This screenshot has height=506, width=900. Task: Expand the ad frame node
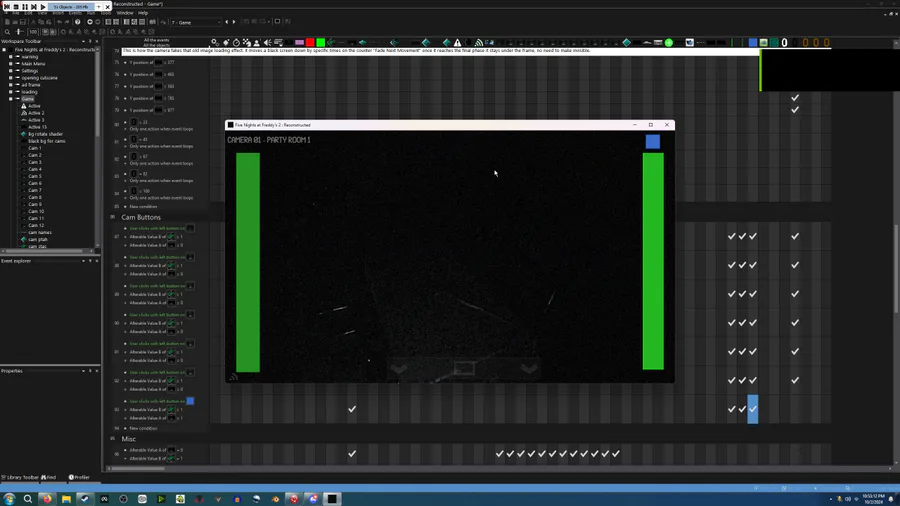pos(11,85)
